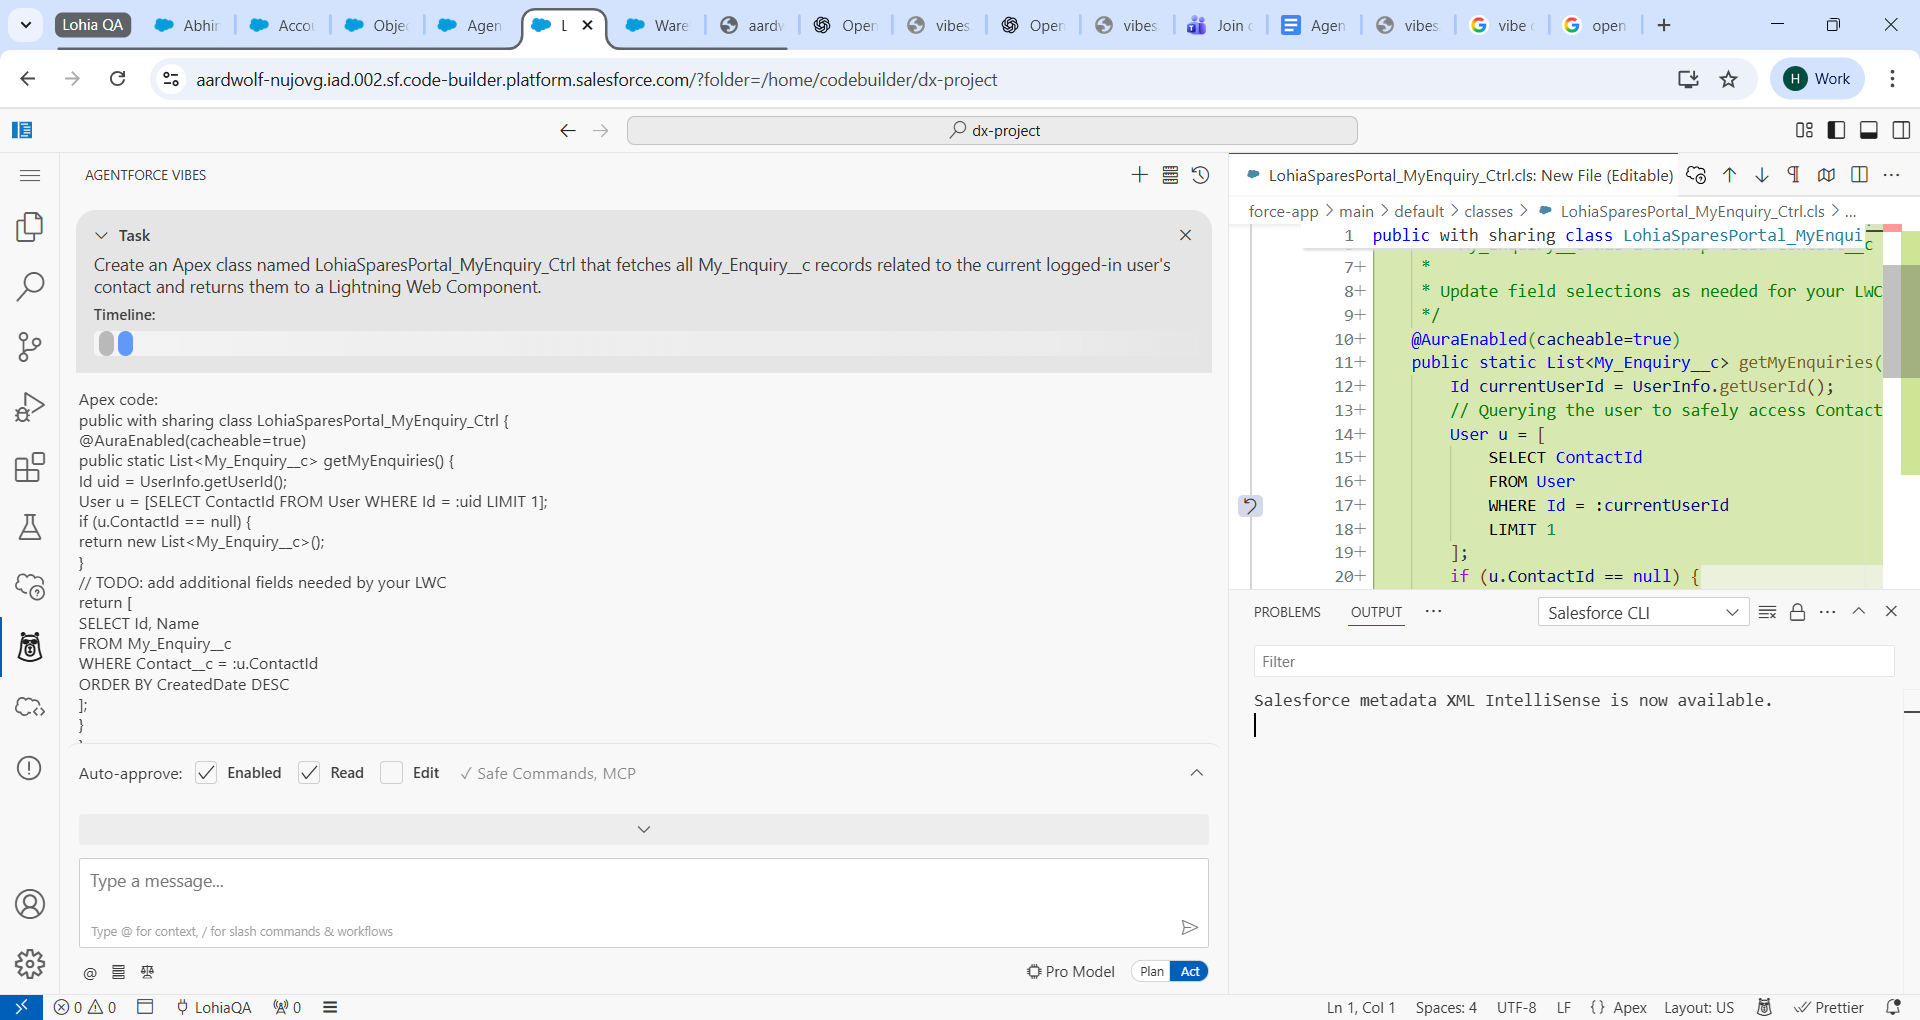1920x1020 pixels.
Task: Select the Agentforce Vibes sidebar icon
Action: [x=30, y=647]
